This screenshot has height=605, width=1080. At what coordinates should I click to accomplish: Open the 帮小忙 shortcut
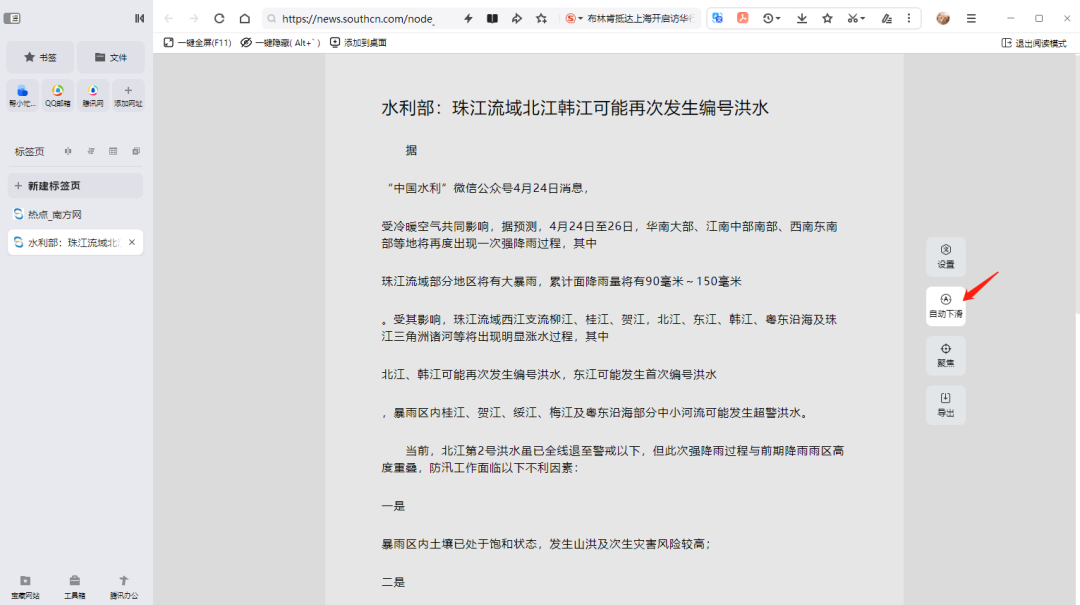(x=23, y=95)
